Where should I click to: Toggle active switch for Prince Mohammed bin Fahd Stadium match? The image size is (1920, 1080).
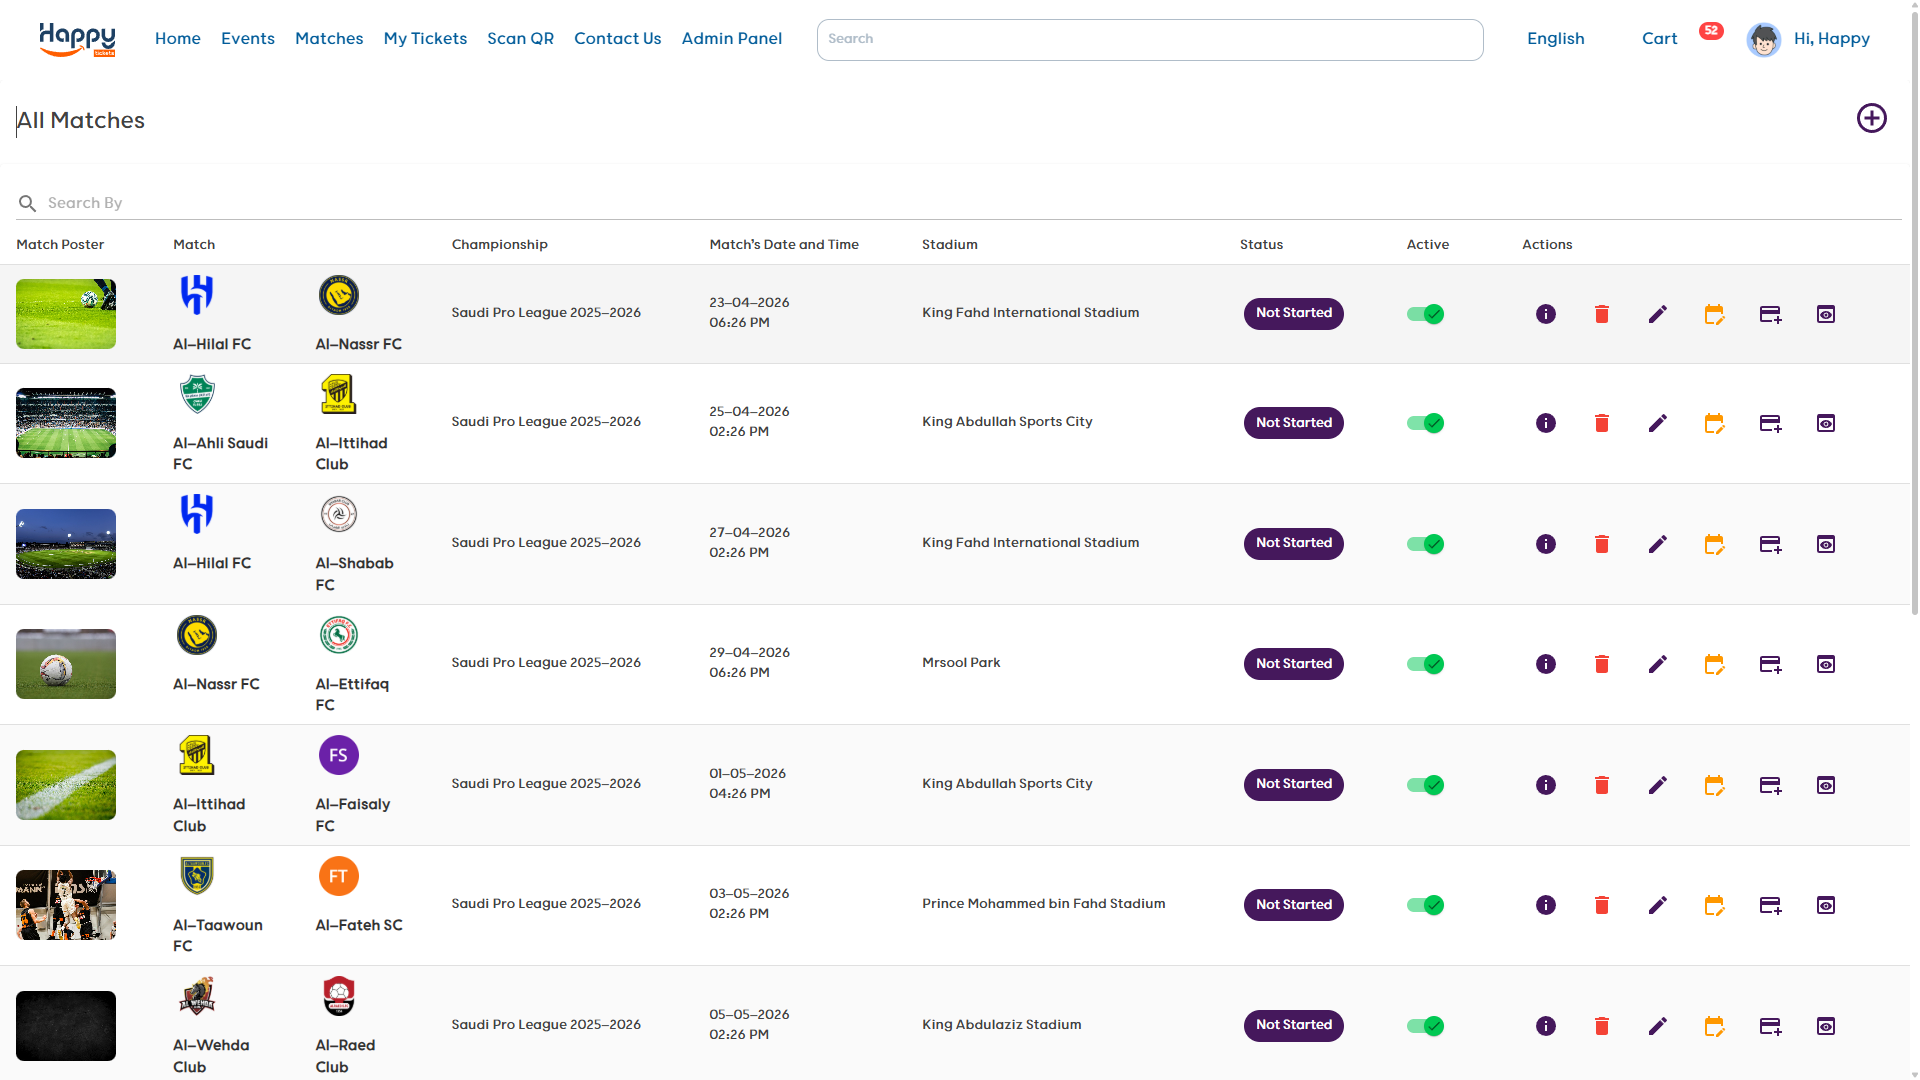click(1425, 905)
